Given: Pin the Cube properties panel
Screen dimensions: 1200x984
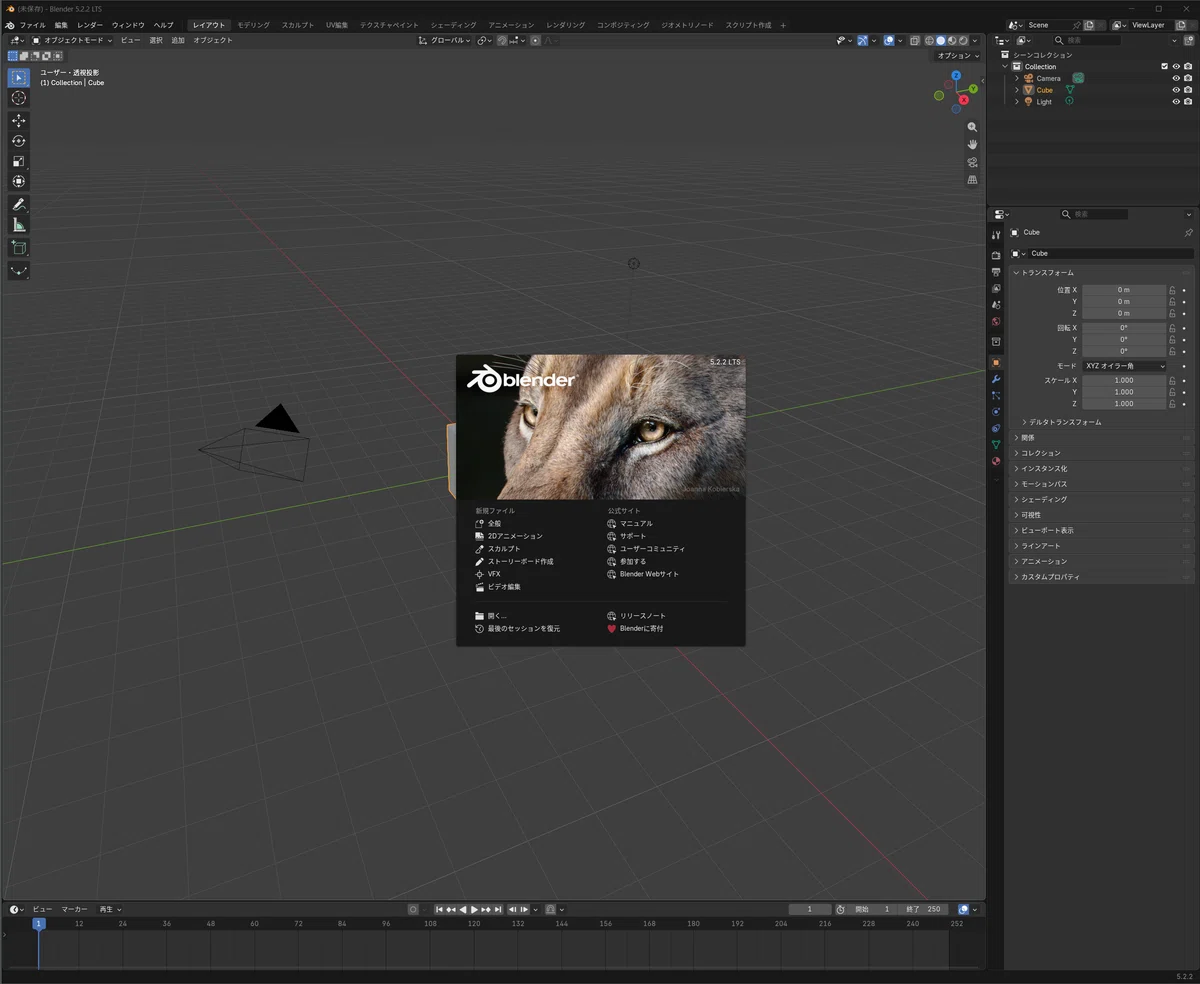Looking at the screenshot, I should tap(1188, 232).
